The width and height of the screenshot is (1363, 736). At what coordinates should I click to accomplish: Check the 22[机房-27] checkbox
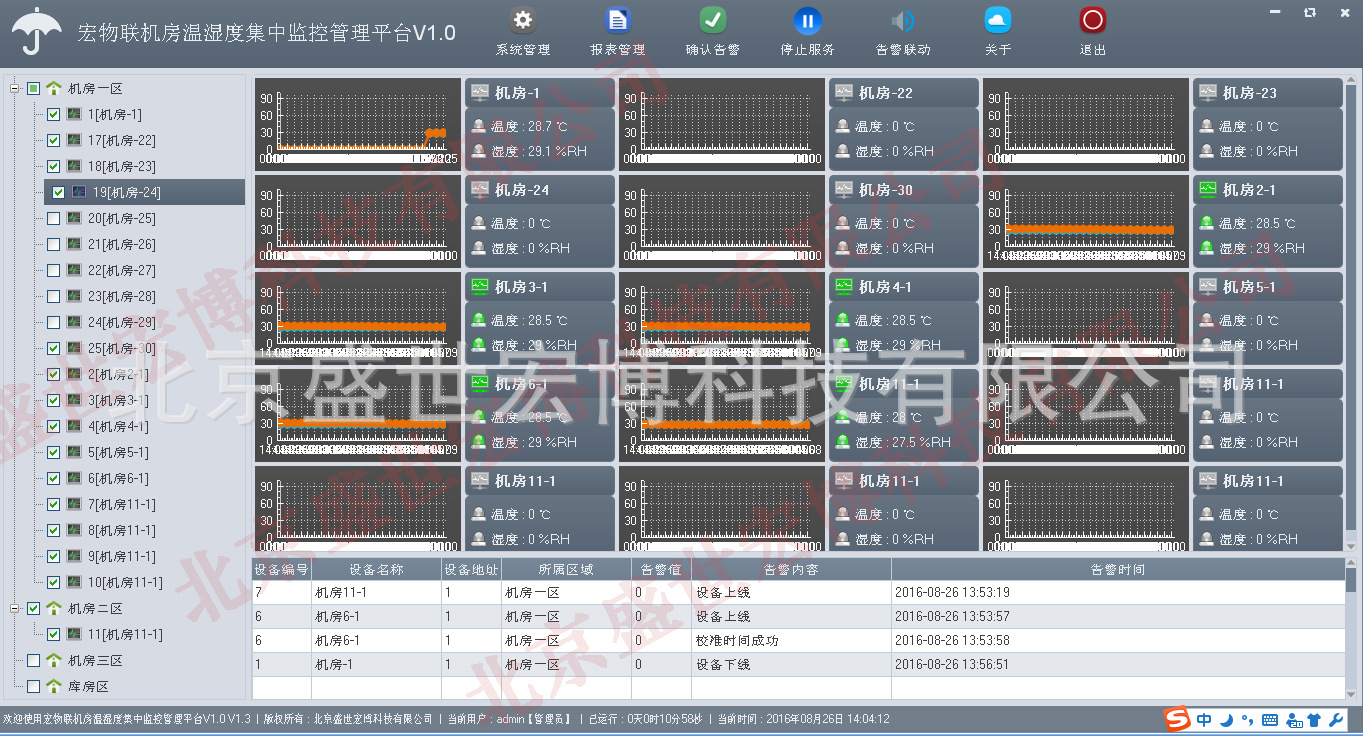pos(54,270)
